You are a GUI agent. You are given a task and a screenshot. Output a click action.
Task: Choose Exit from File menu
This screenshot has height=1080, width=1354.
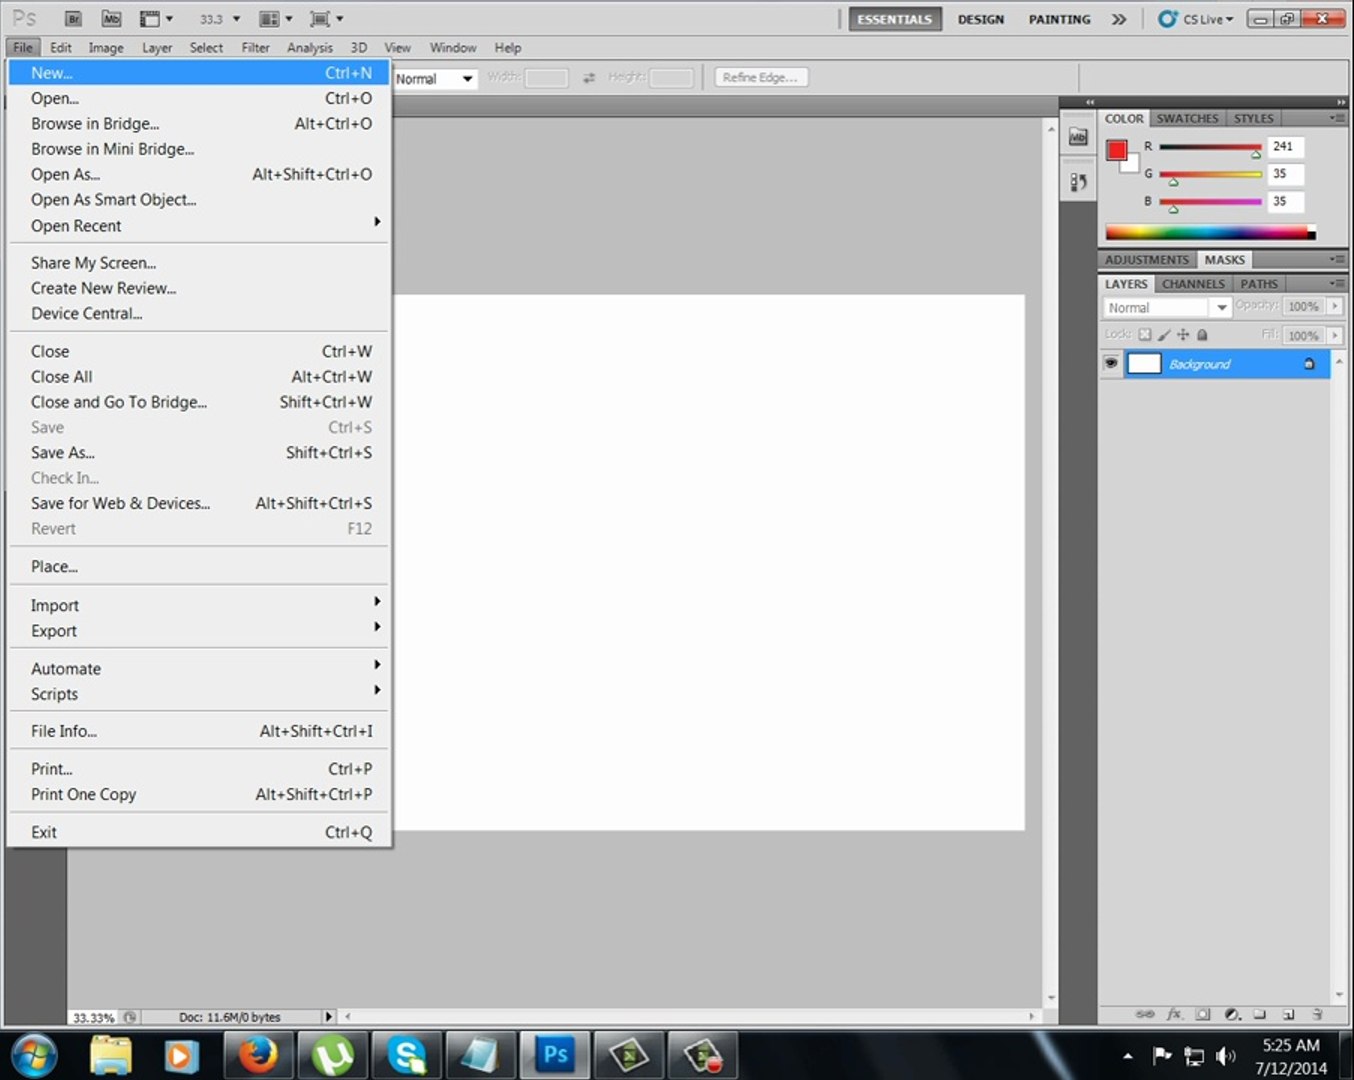(199, 832)
